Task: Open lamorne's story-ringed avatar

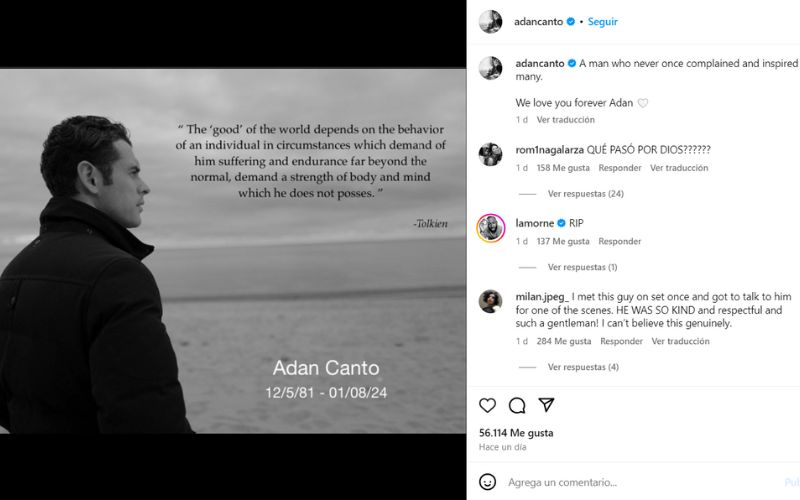Action: pyautogui.click(x=490, y=228)
